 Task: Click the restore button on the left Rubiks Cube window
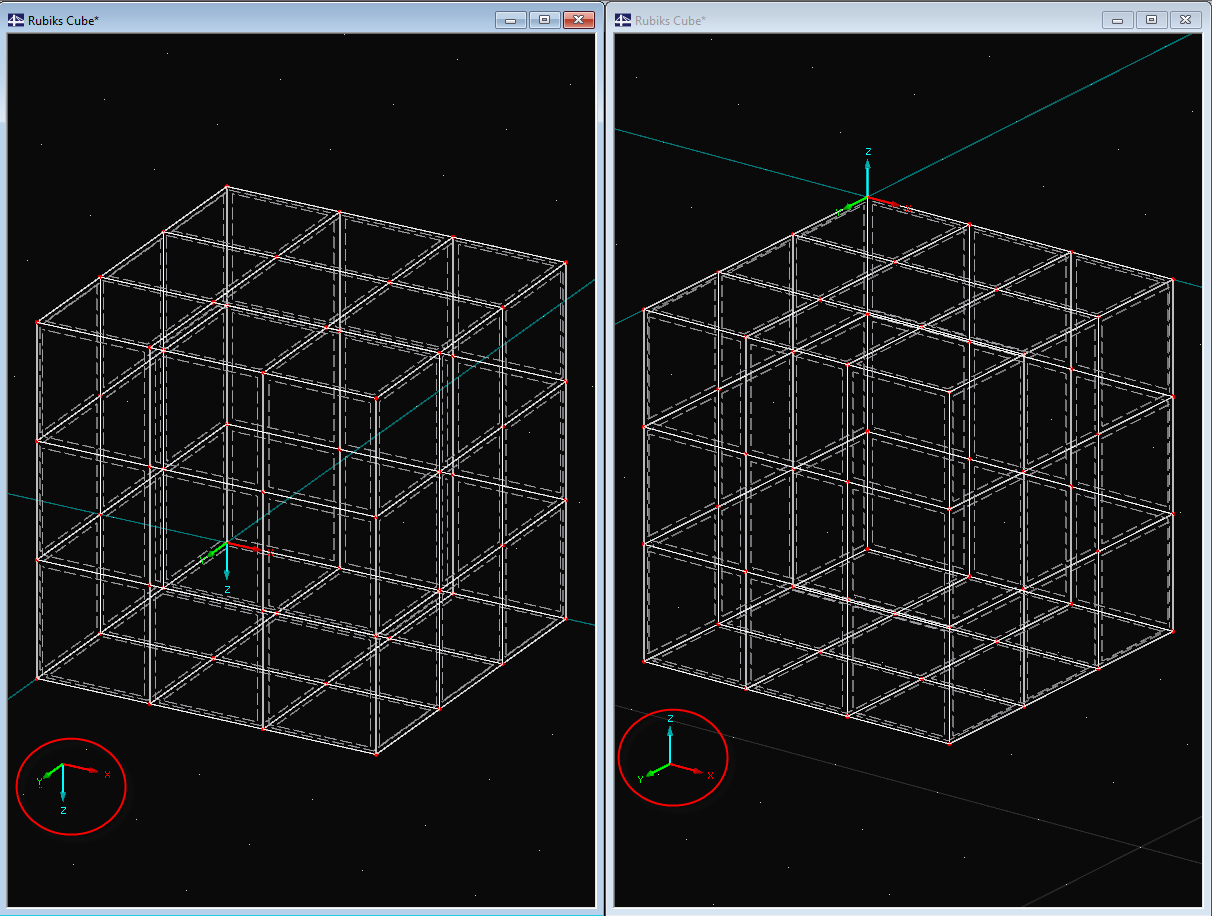click(x=545, y=19)
